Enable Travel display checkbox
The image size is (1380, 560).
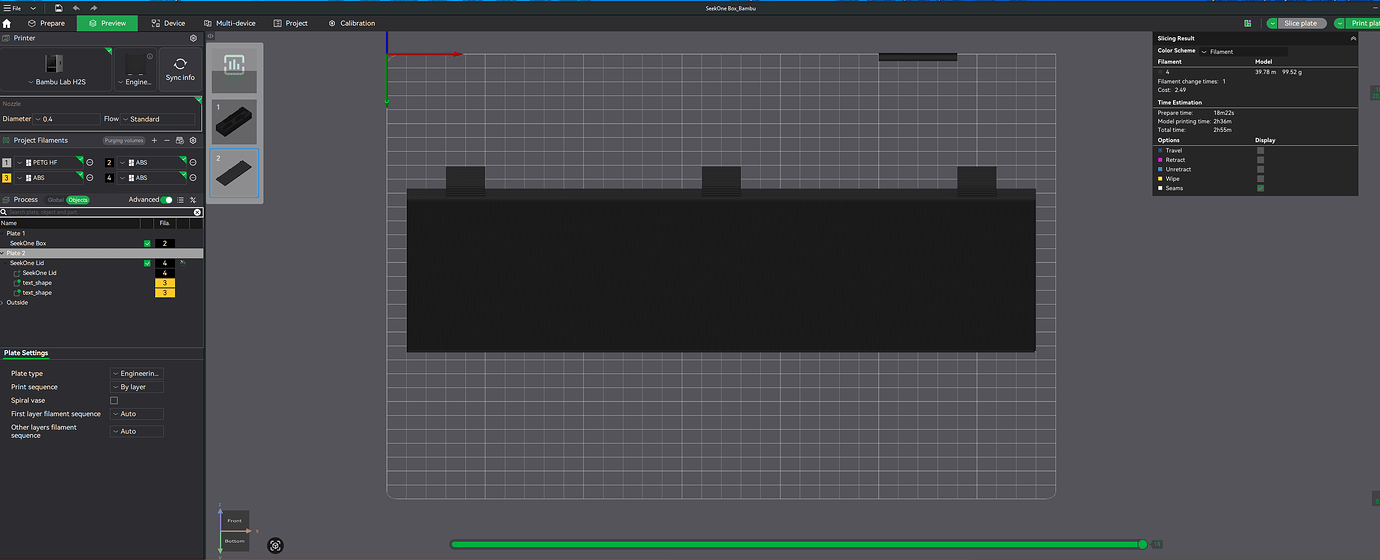coord(1260,150)
